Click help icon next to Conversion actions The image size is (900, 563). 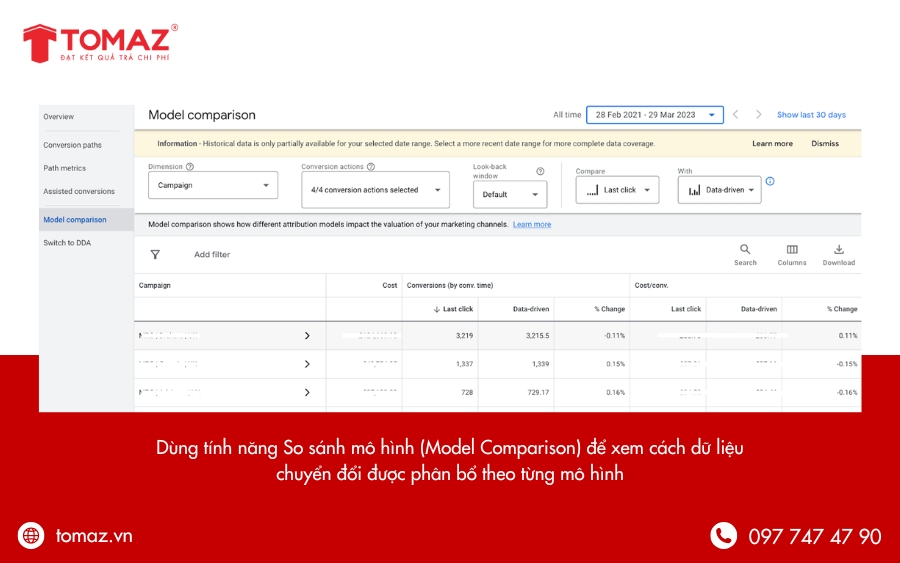[x=371, y=167]
